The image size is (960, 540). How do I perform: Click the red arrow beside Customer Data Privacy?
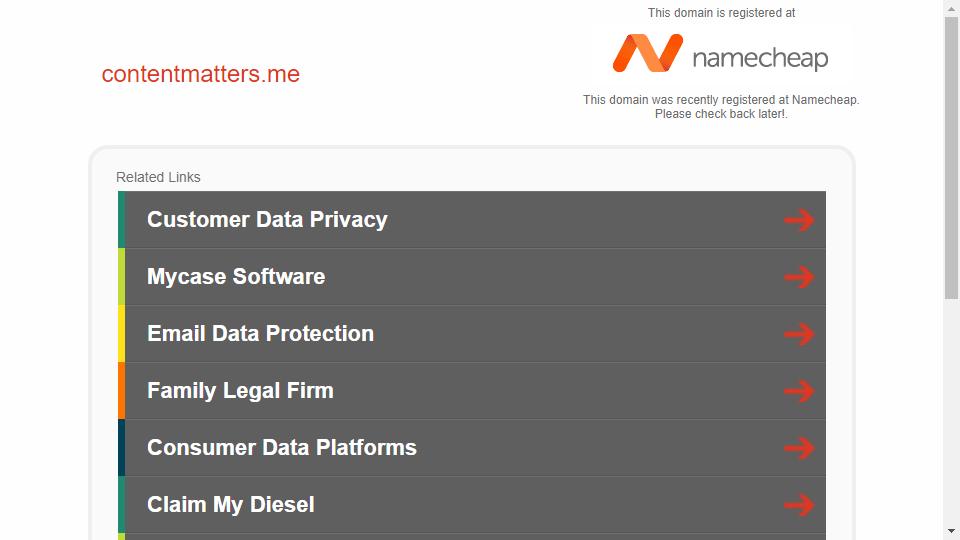[x=799, y=220]
